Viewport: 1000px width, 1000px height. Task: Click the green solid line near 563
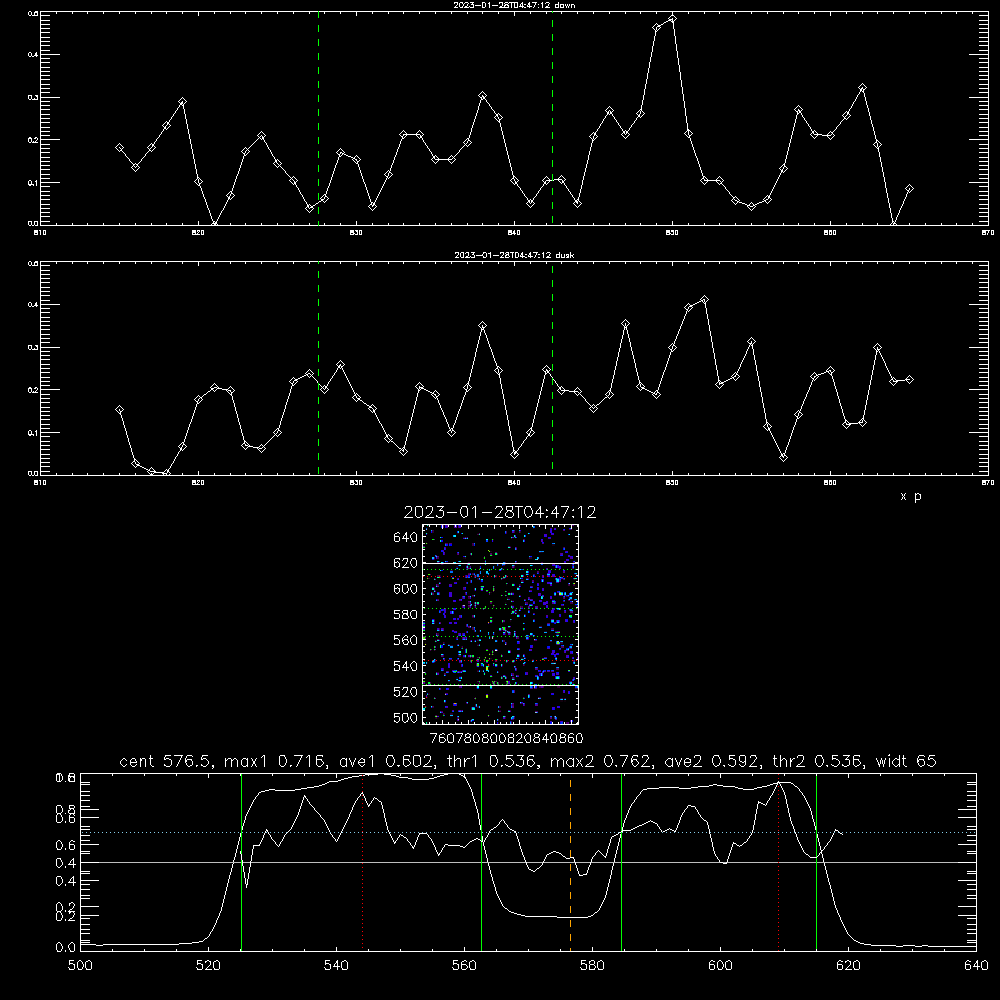pos(482,862)
